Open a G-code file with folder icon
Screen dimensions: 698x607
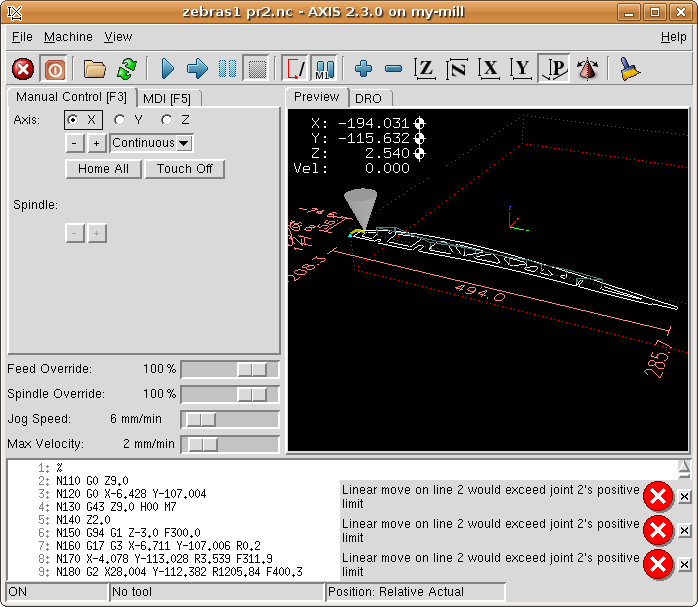(x=95, y=69)
